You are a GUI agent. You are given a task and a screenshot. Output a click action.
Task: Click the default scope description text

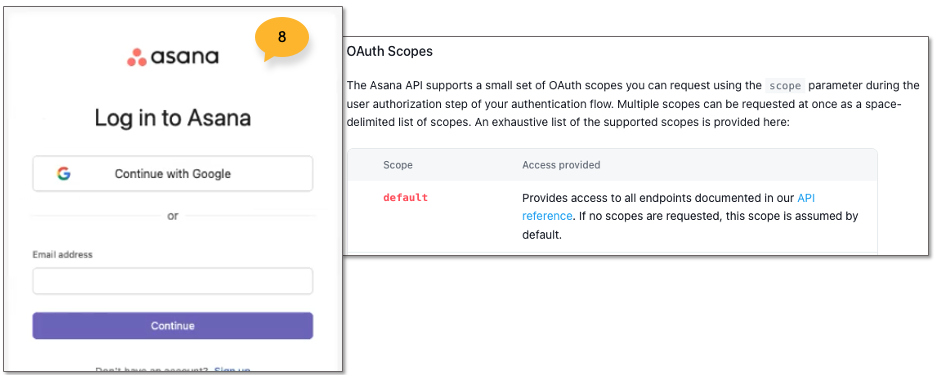click(x=690, y=216)
